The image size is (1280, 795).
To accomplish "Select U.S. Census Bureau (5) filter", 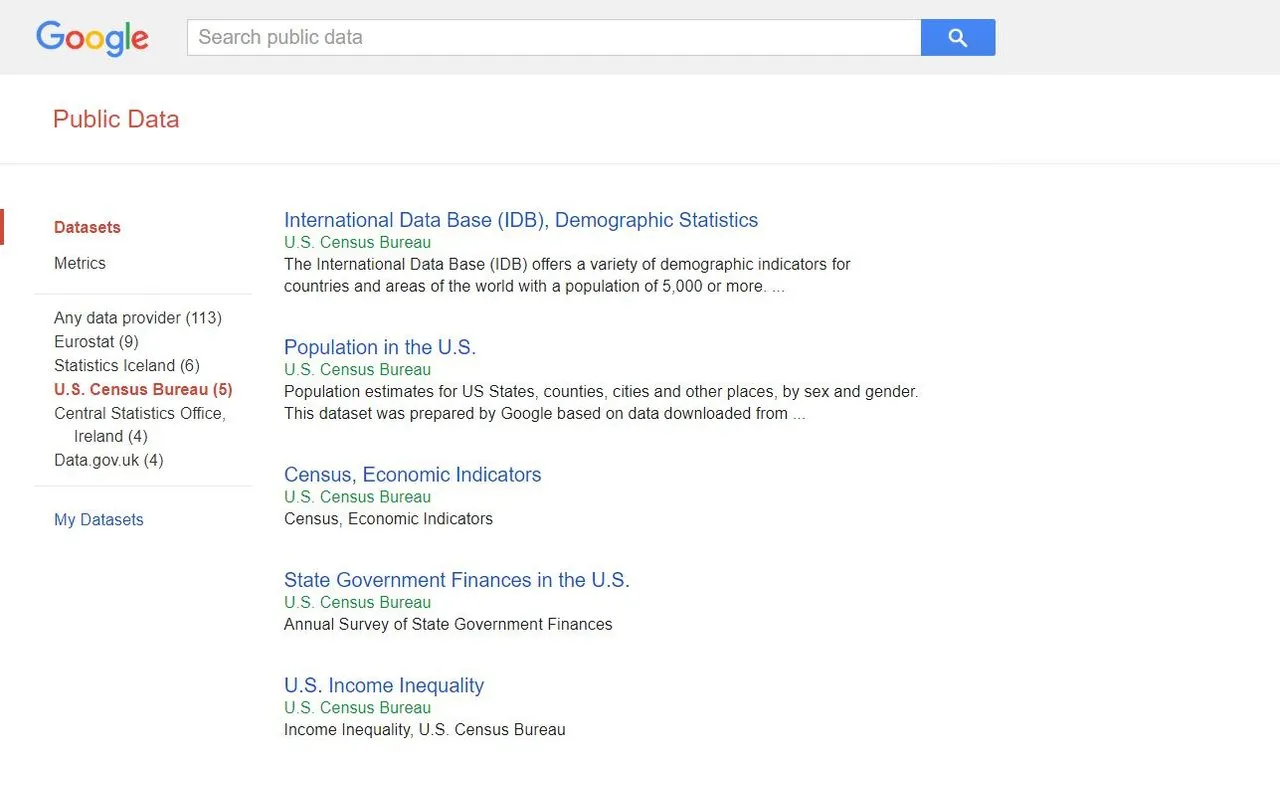I will tap(143, 390).
